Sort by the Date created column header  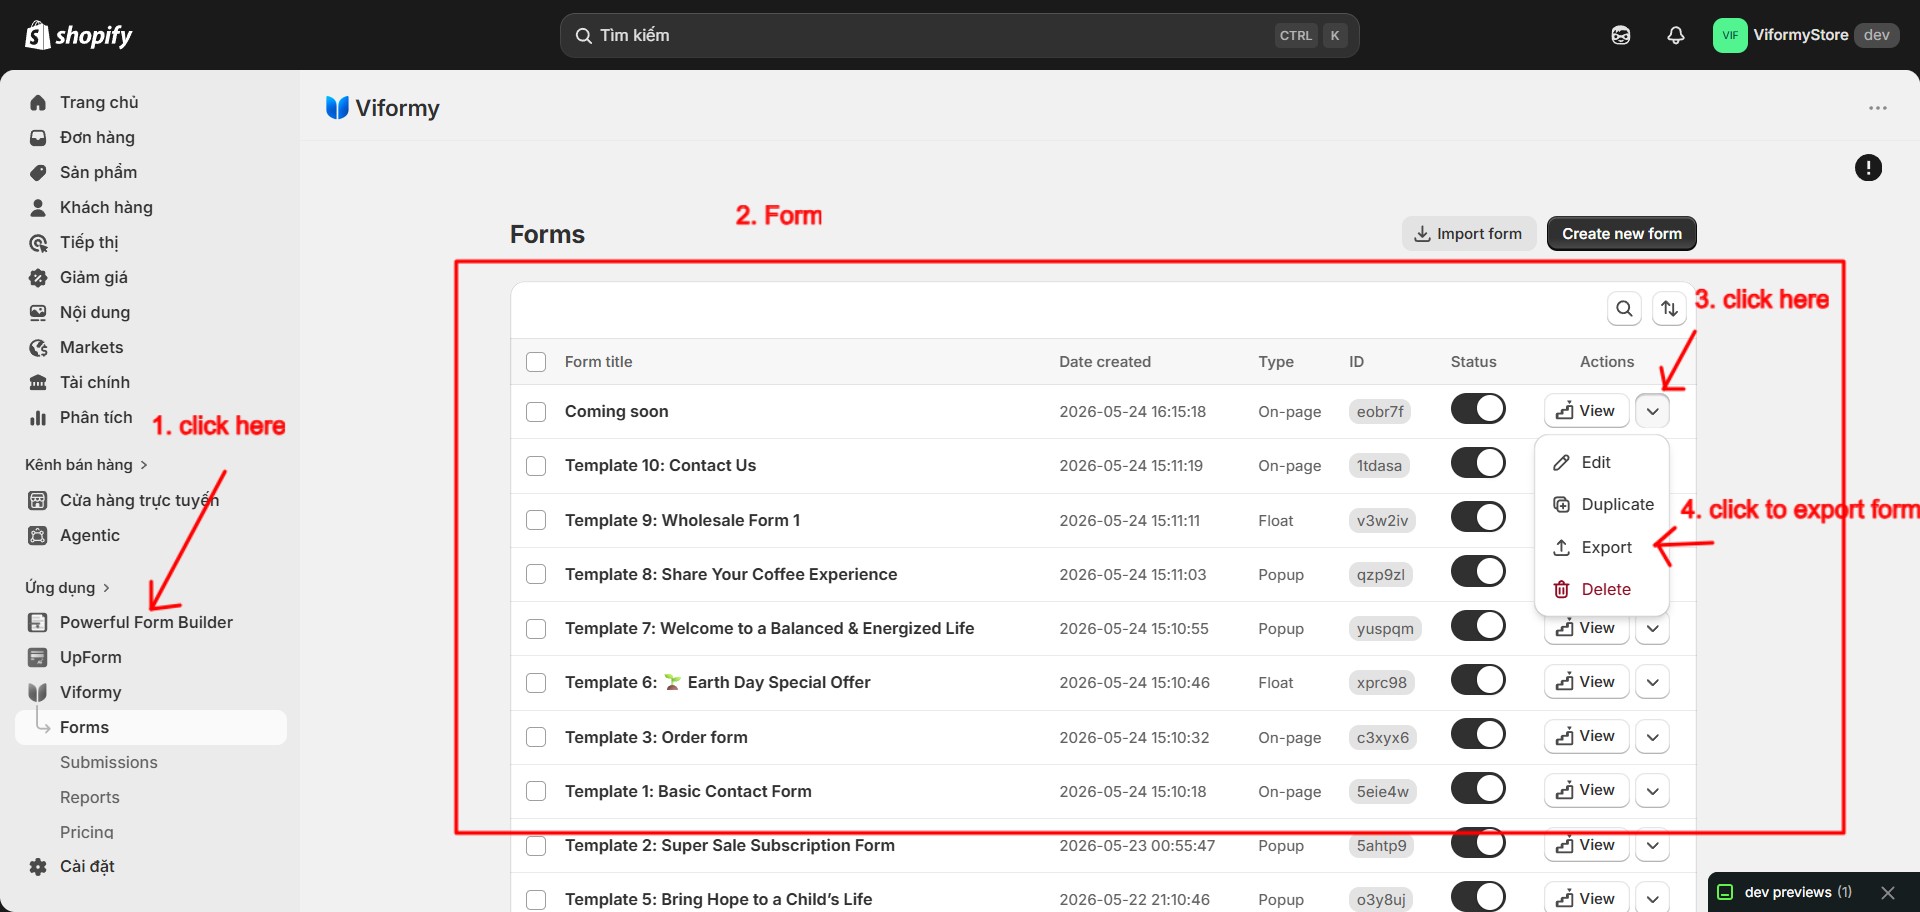tap(1105, 362)
